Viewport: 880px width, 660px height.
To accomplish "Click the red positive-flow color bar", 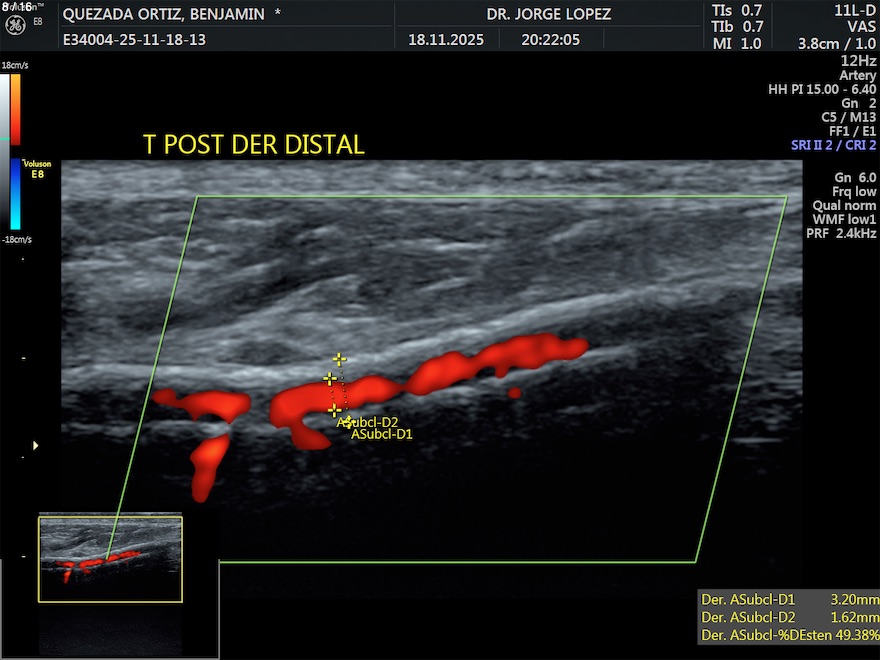I will pyautogui.click(x=15, y=110).
